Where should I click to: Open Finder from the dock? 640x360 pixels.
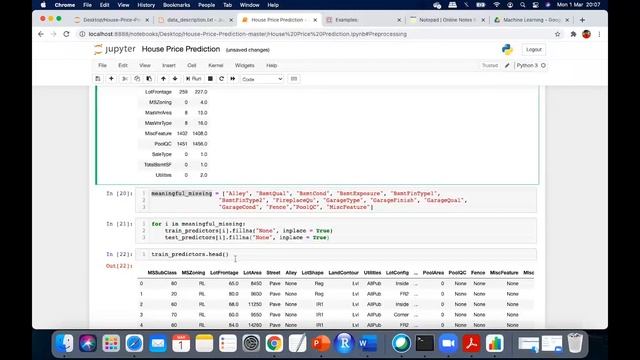(x=64, y=343)
